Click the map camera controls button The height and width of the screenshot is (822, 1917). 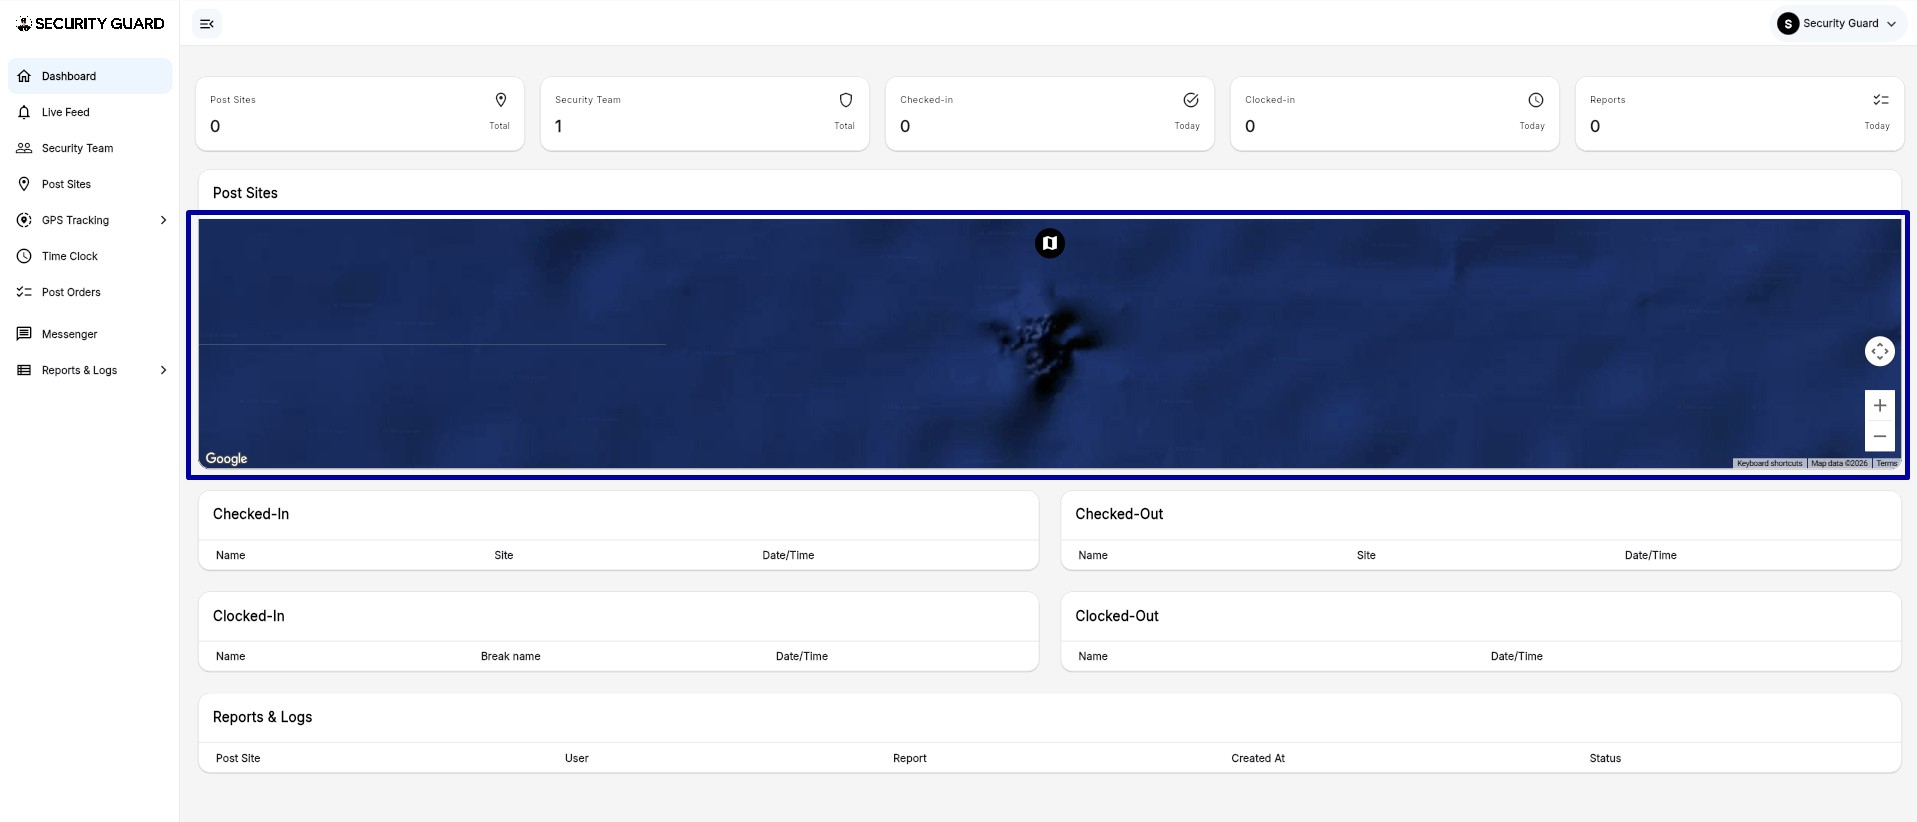coord(1880,351)
